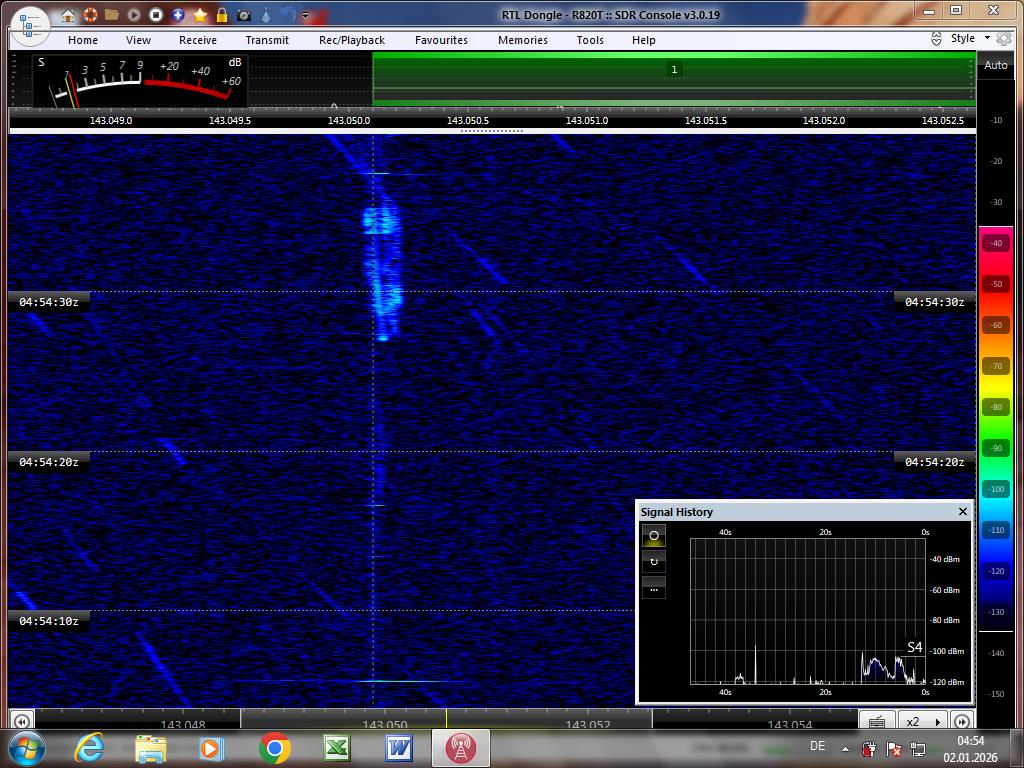This screenshot has height=768, width=1024.
Task: Click the camera screenshot icon
Action: click(x=244, y=15)
